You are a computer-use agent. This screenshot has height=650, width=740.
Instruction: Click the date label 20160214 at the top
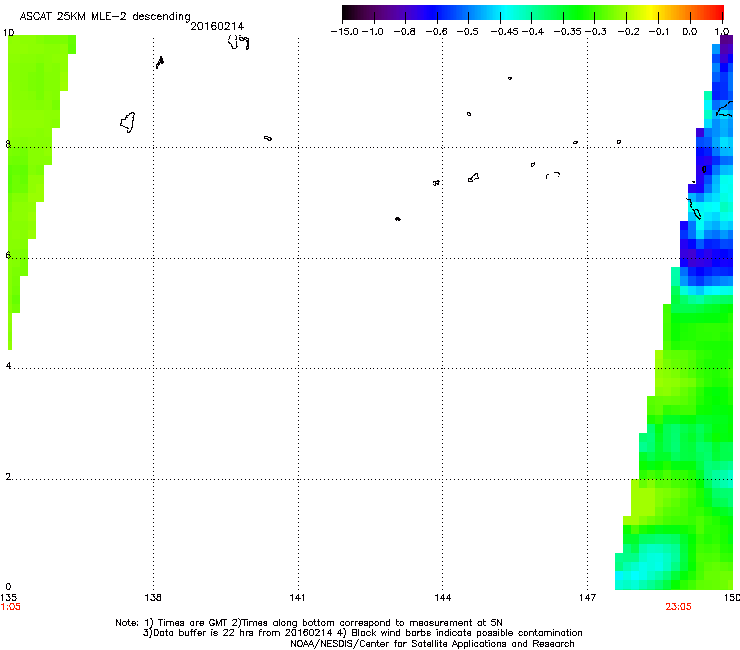[x=217, y=26]
